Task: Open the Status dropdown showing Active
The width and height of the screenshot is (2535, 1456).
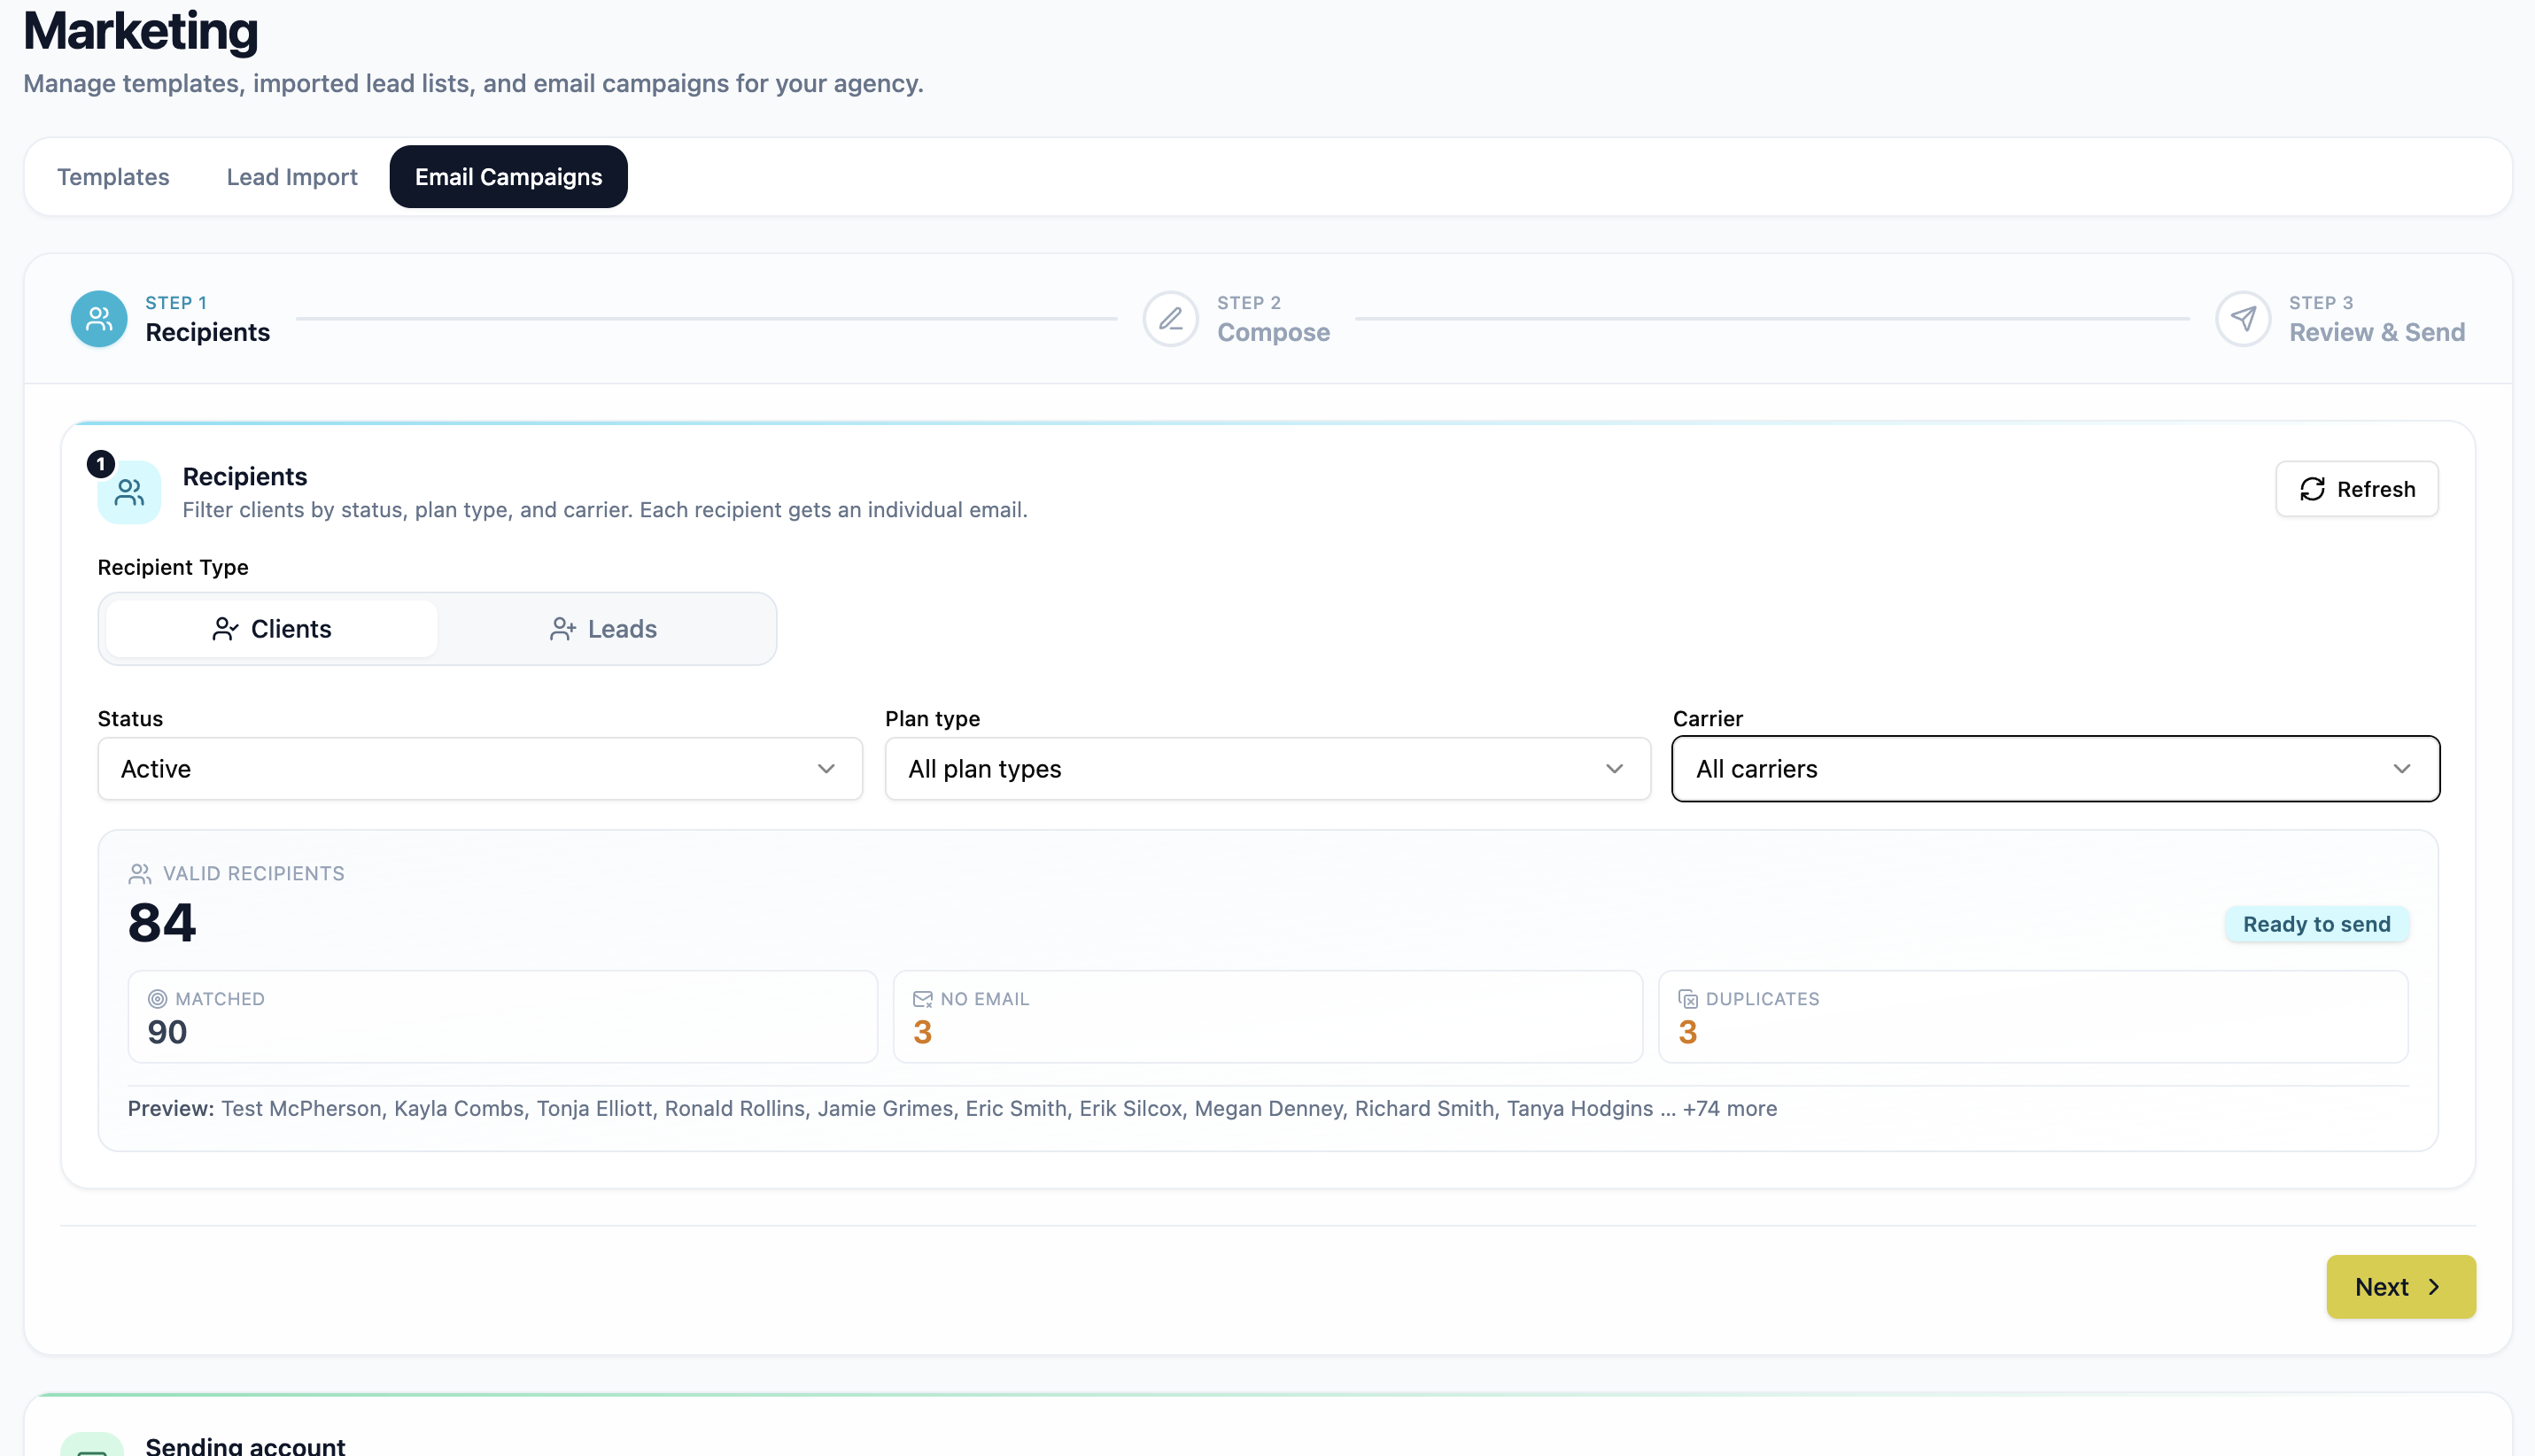Action: pyautogui.click(x=480, y=769)
